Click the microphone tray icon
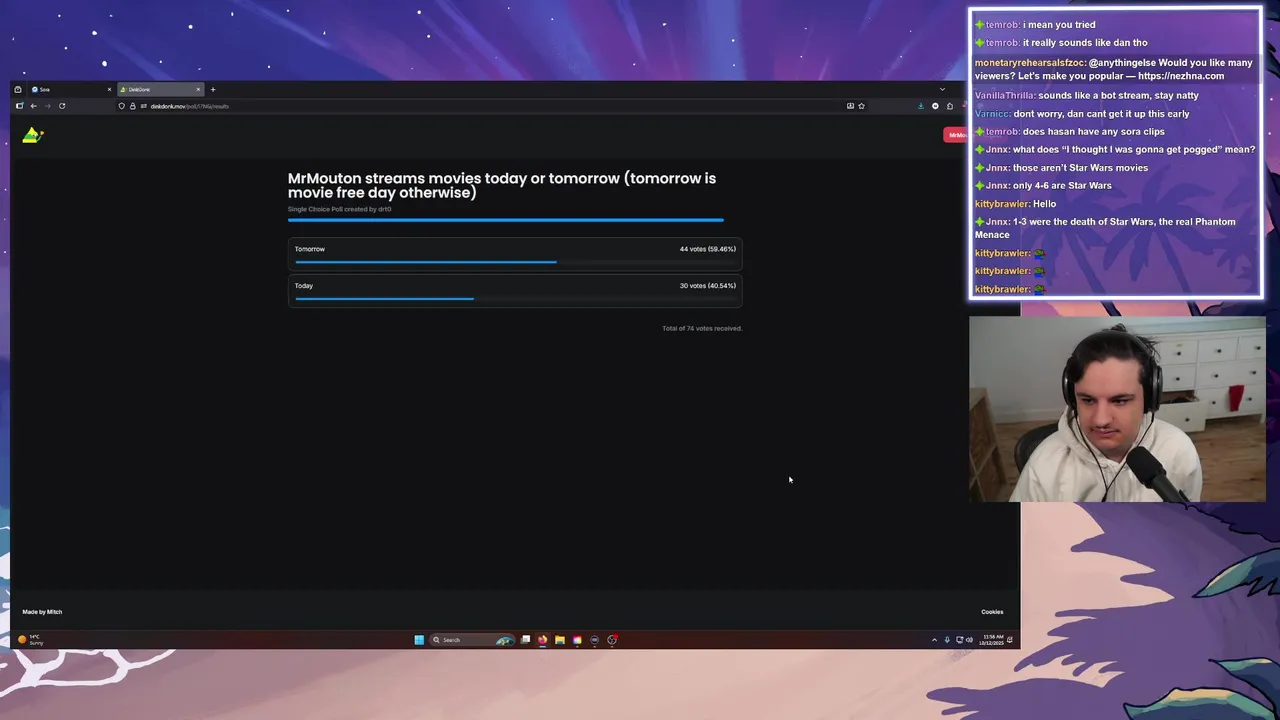 point(947,640)
